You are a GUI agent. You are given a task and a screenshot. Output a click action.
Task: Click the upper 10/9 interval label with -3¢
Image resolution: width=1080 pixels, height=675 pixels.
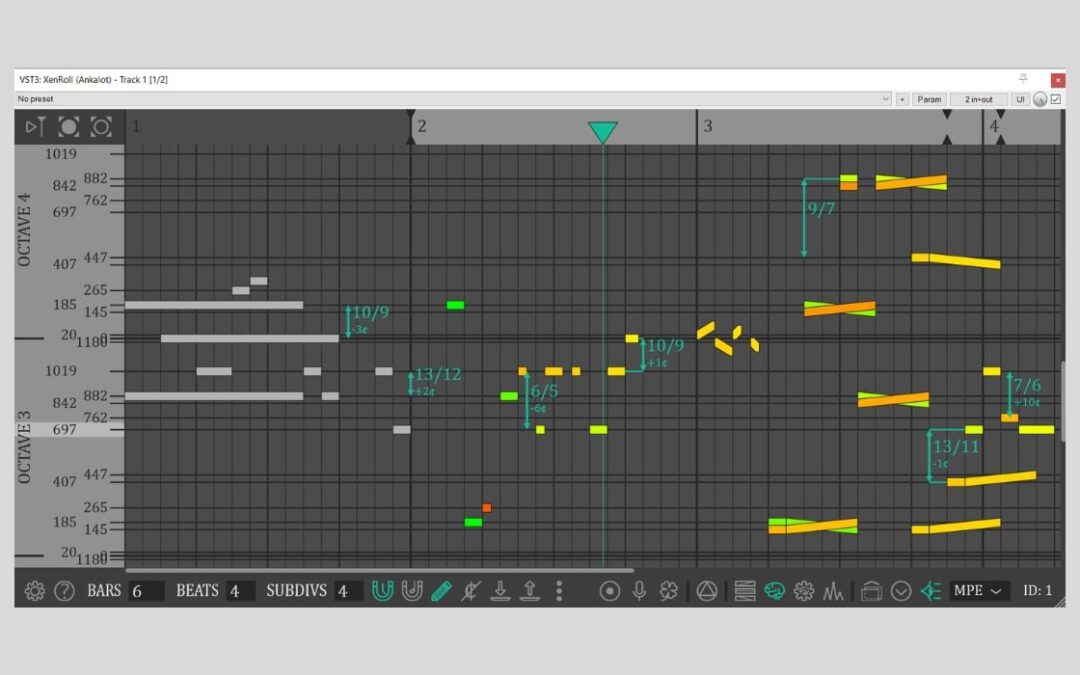[x=371, y=313]
